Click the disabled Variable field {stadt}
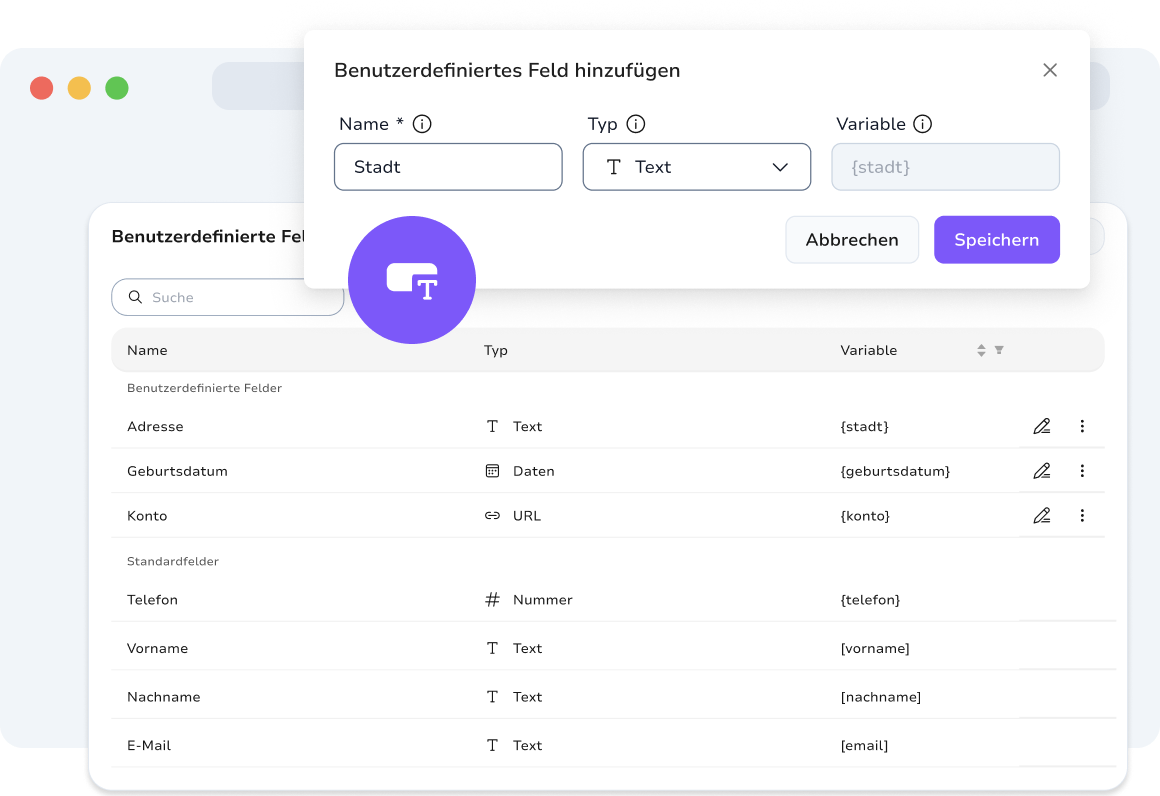The image size is (1160, 796). point(945,167)
